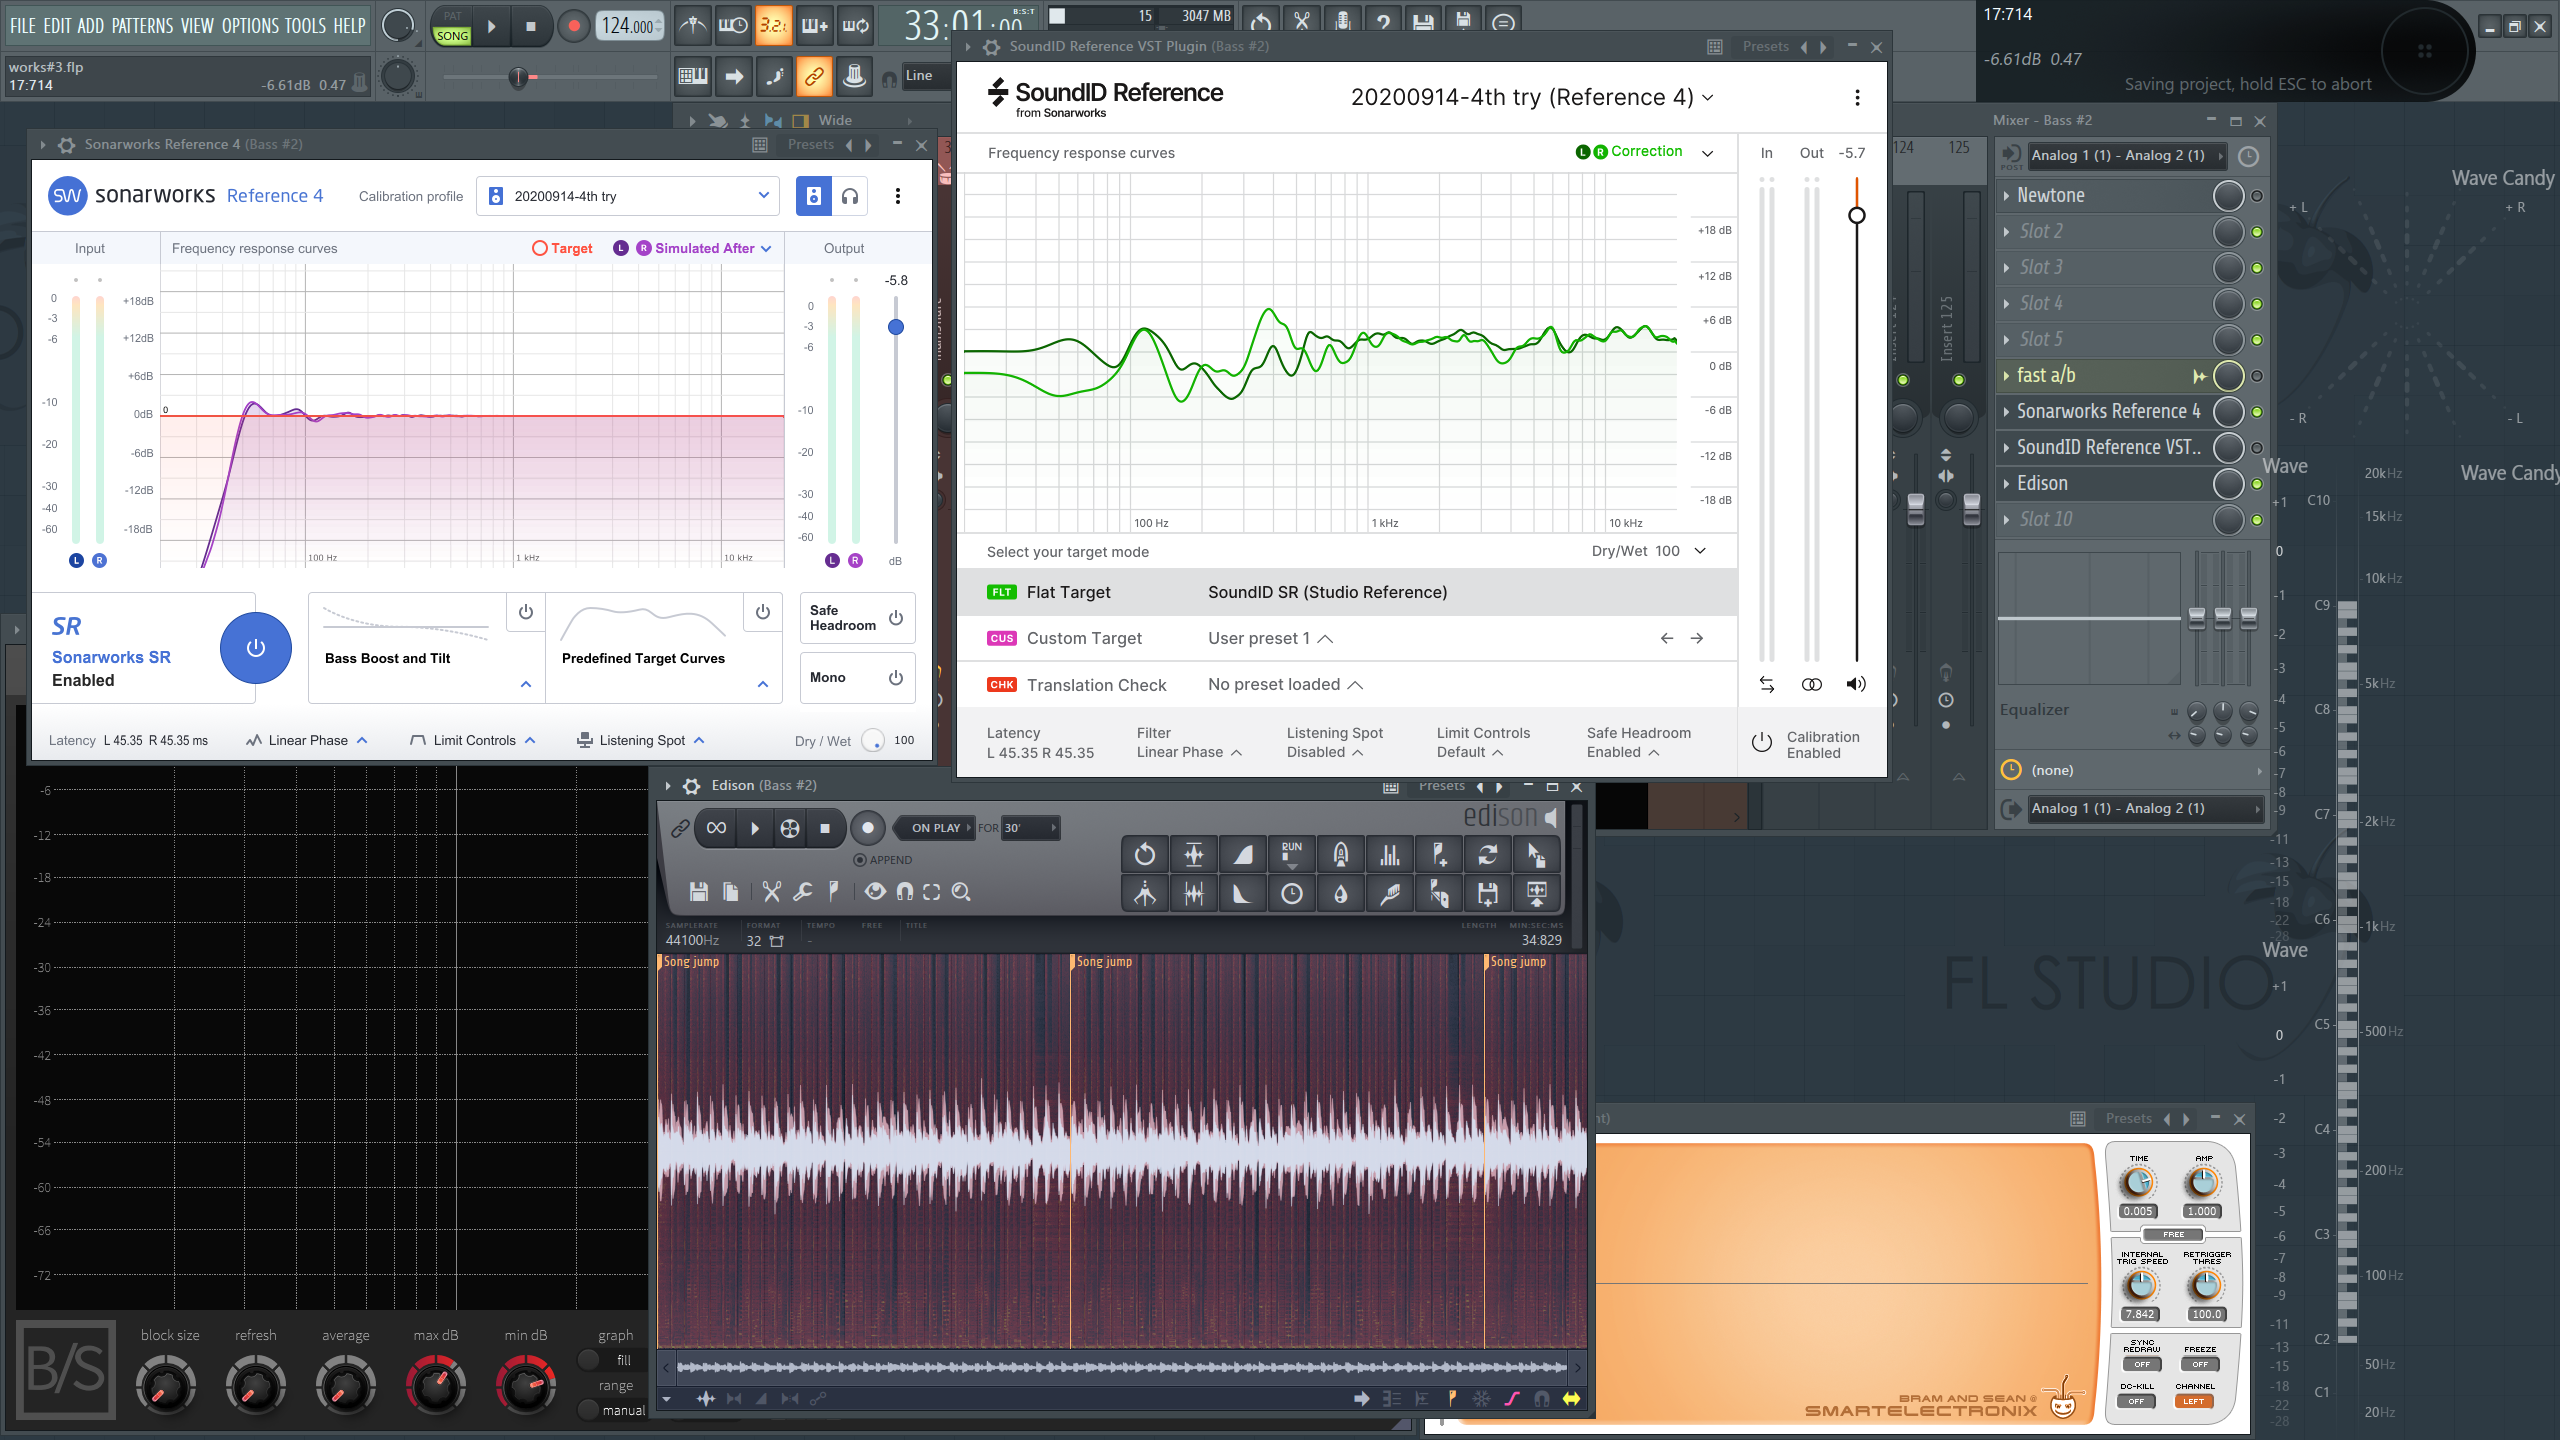This screenshot has width=2560, height=1440.
Task: Click the main transport play button
Action: [x=491, y=27]
